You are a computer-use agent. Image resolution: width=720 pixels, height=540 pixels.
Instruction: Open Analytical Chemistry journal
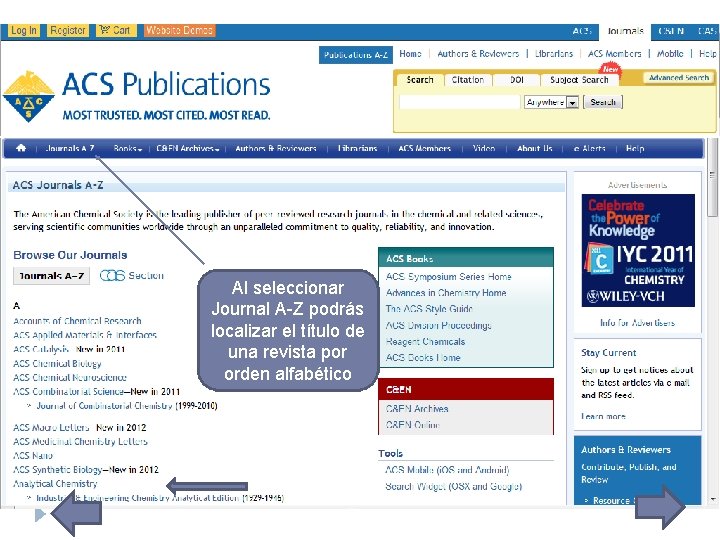55,484
